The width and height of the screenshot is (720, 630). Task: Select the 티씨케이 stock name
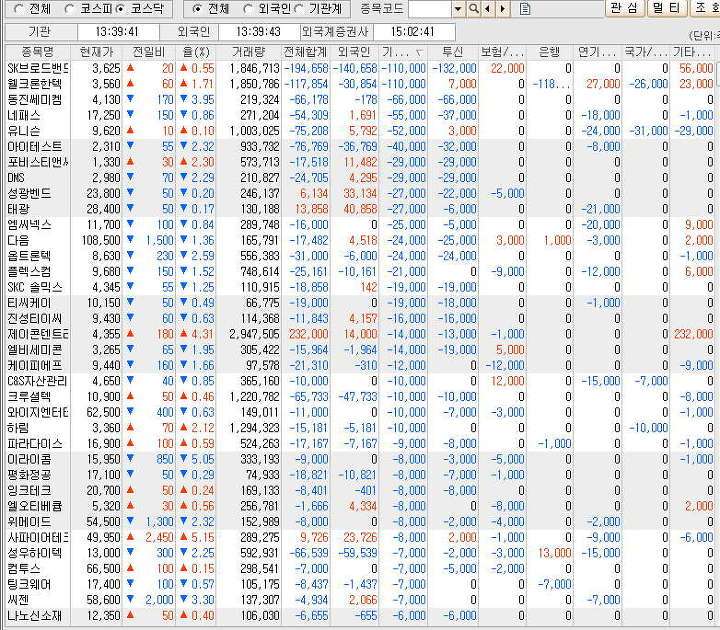(29, 303)
